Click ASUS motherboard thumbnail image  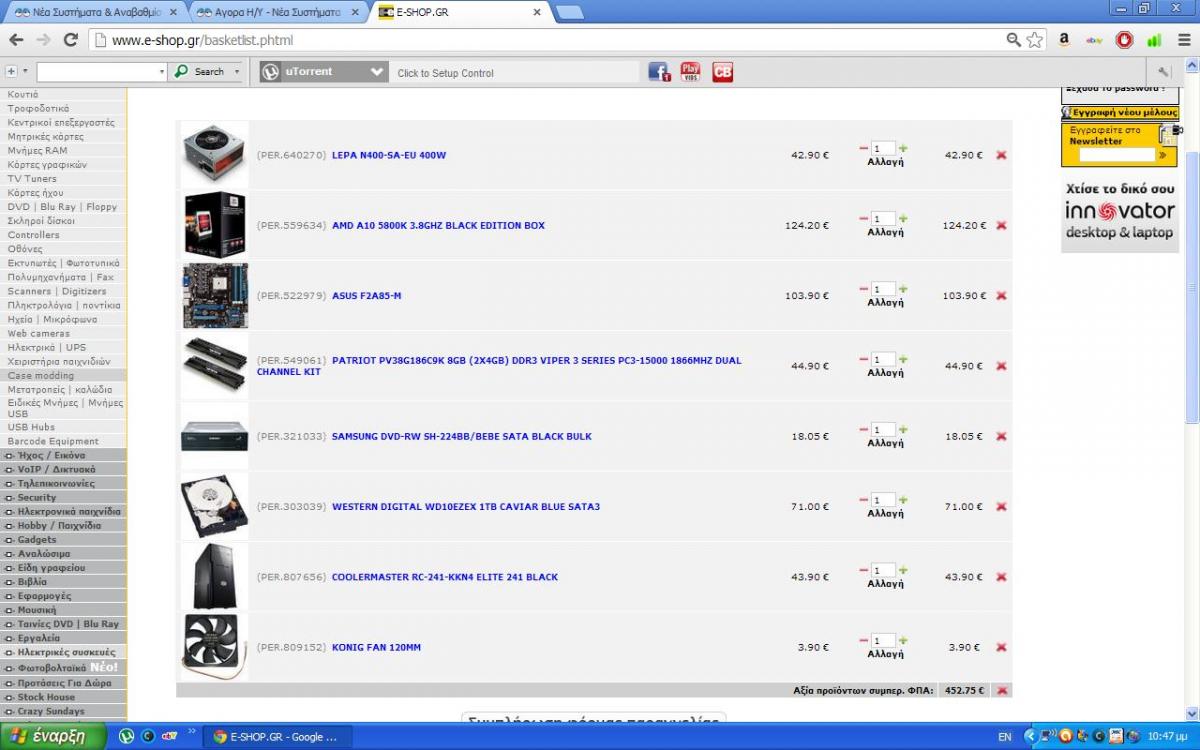click(215, 296)
